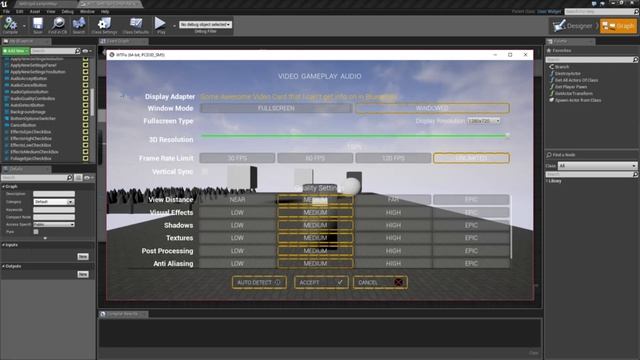Click Add New button in My Blueprint
Screen dimensions: 640x360
(x=15, y=51)
